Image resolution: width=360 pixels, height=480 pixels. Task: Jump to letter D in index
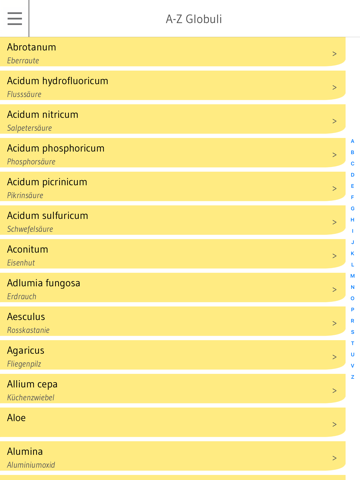click(x=352, y=175)
